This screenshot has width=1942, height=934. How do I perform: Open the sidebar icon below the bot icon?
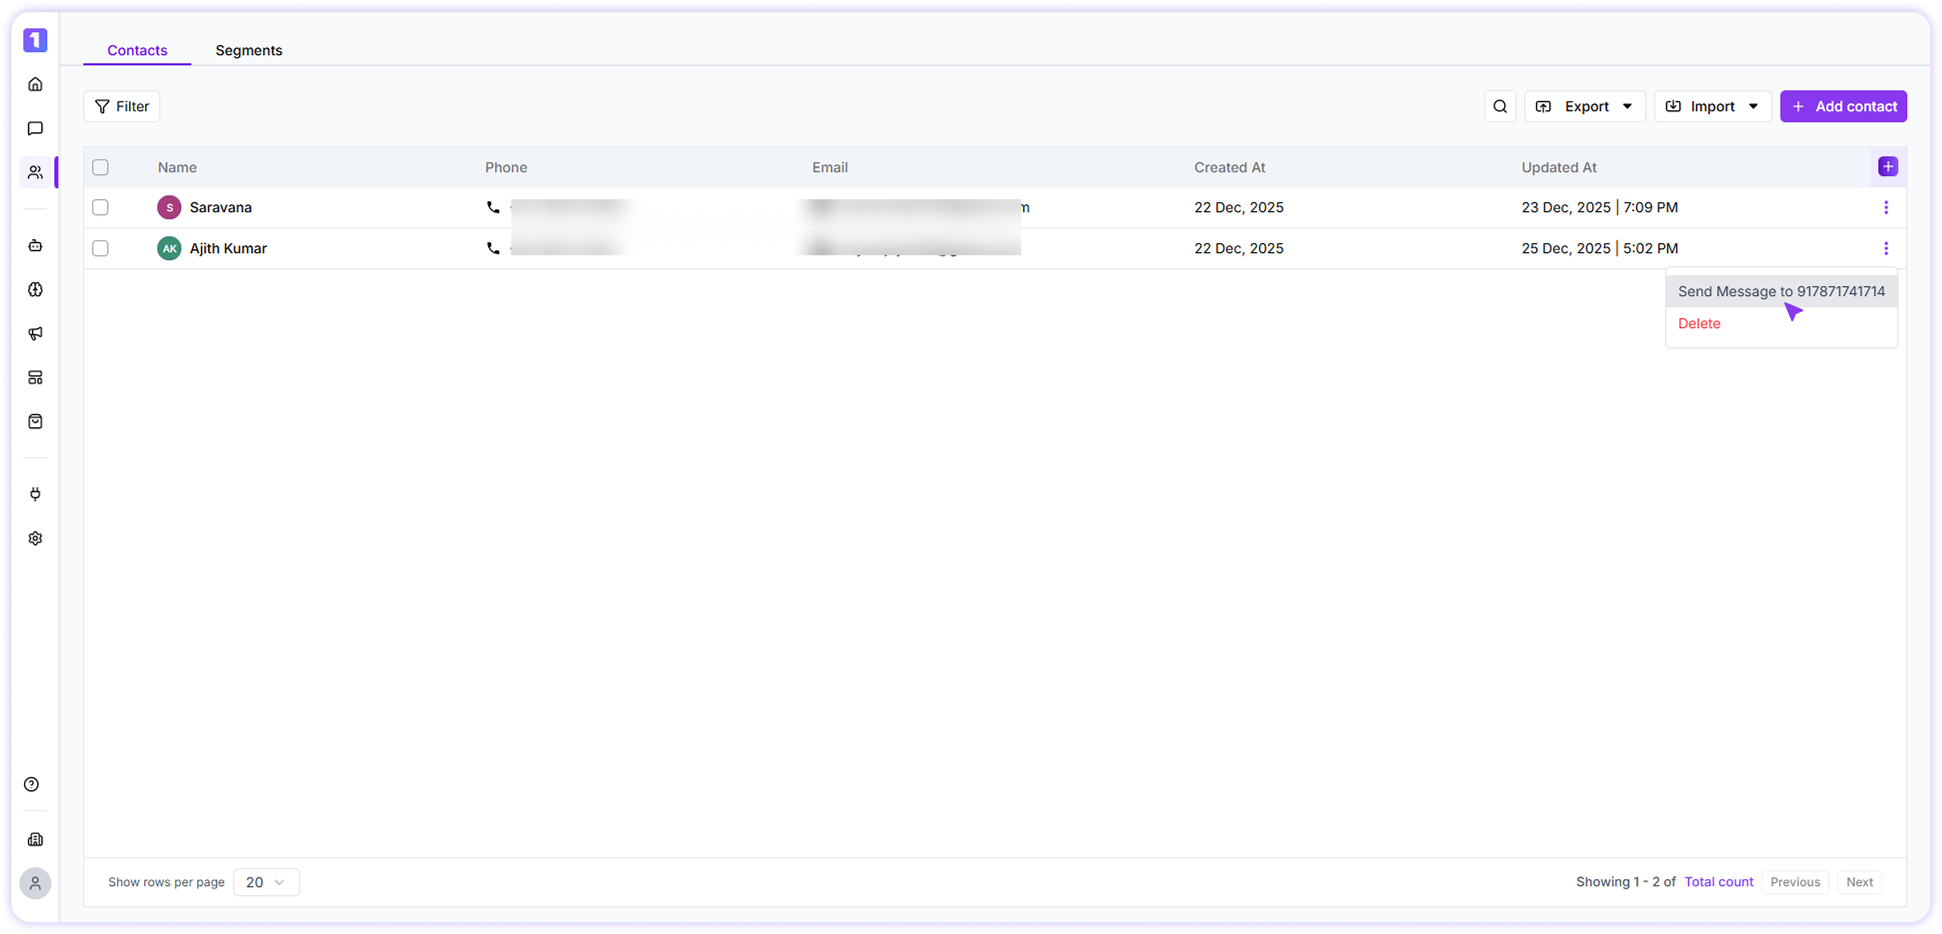click(35, 290)
